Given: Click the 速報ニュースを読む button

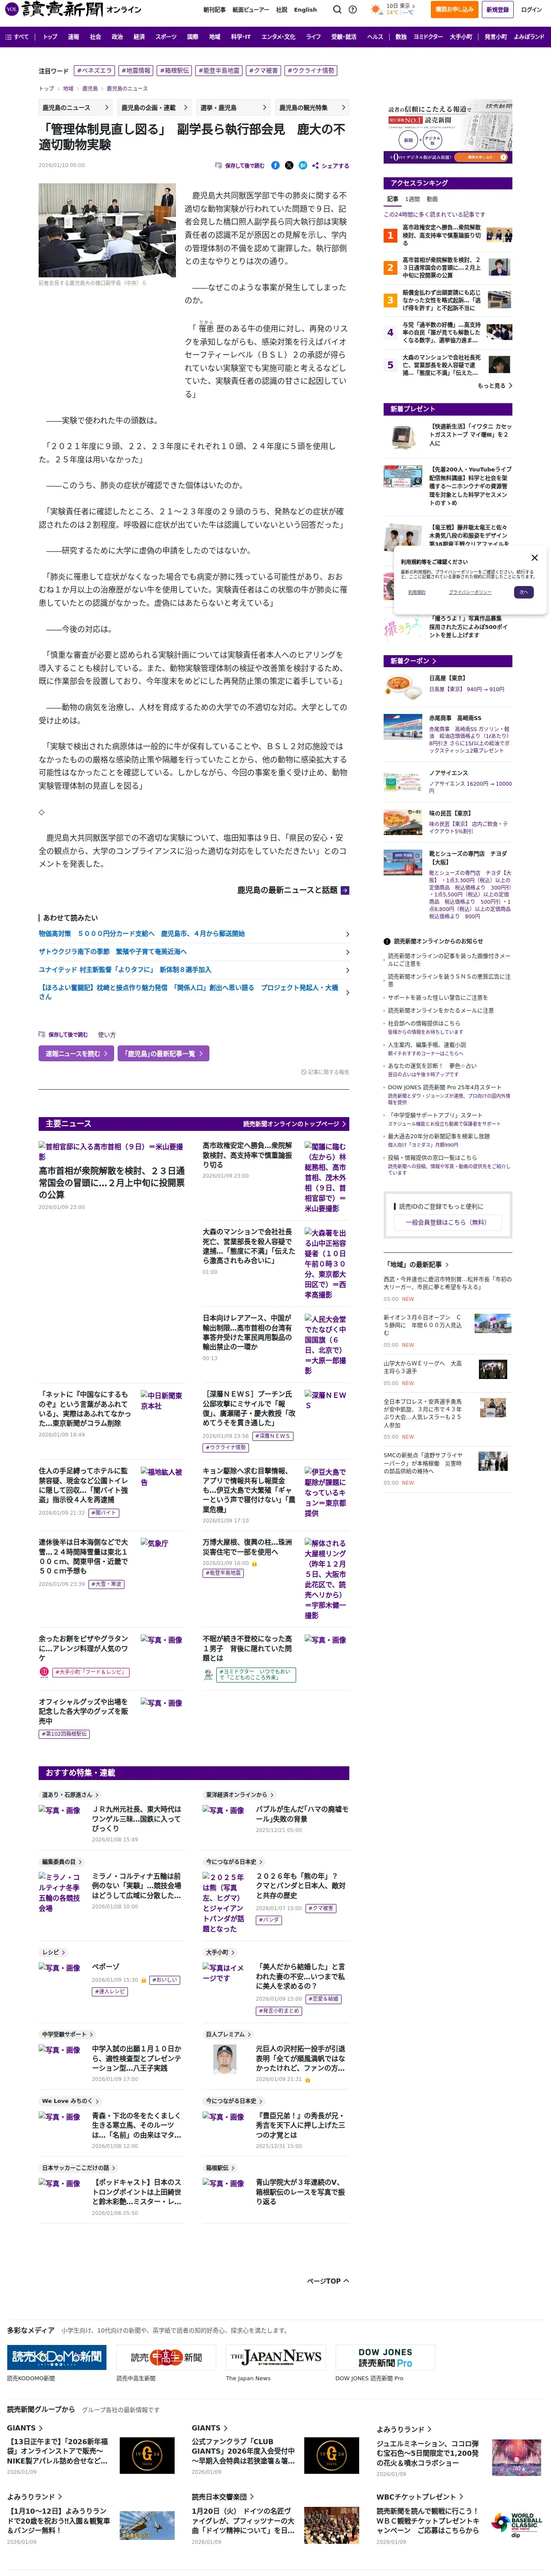Looking at the screenshot, I should coord(76,1053).
